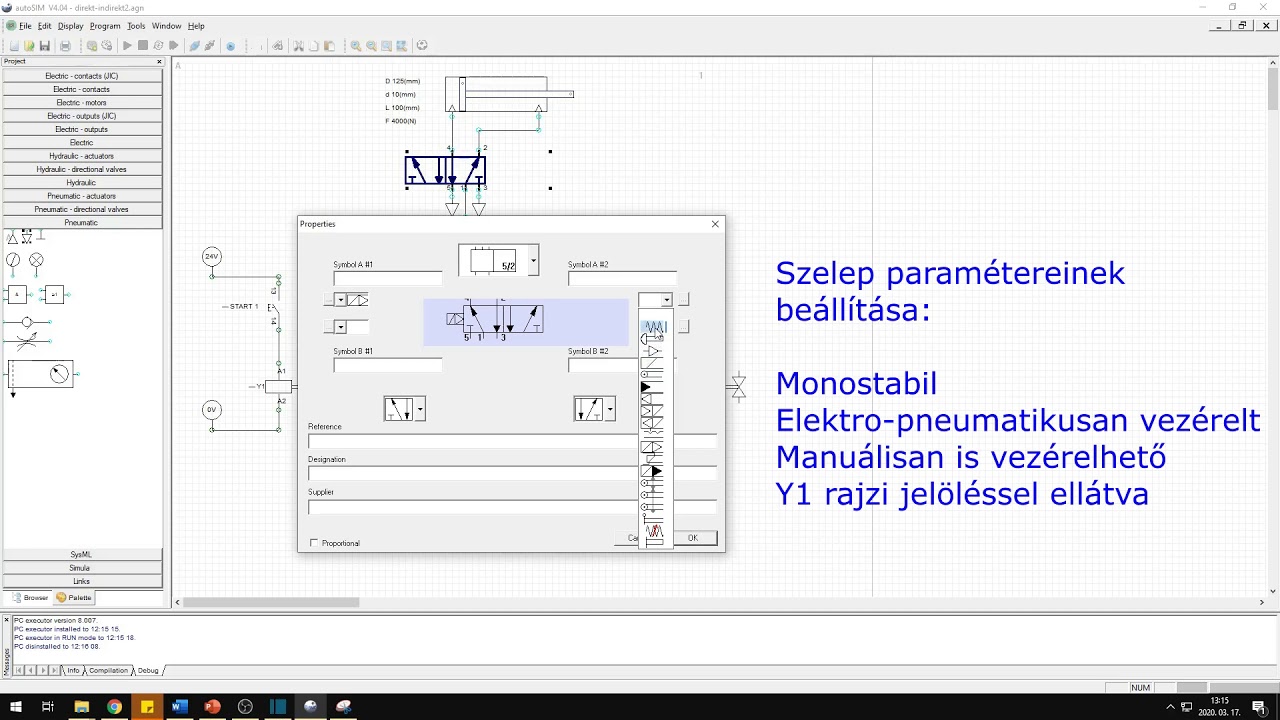
Task: Click the Zoom out magnifier icon
Action: tap(371, 46)
